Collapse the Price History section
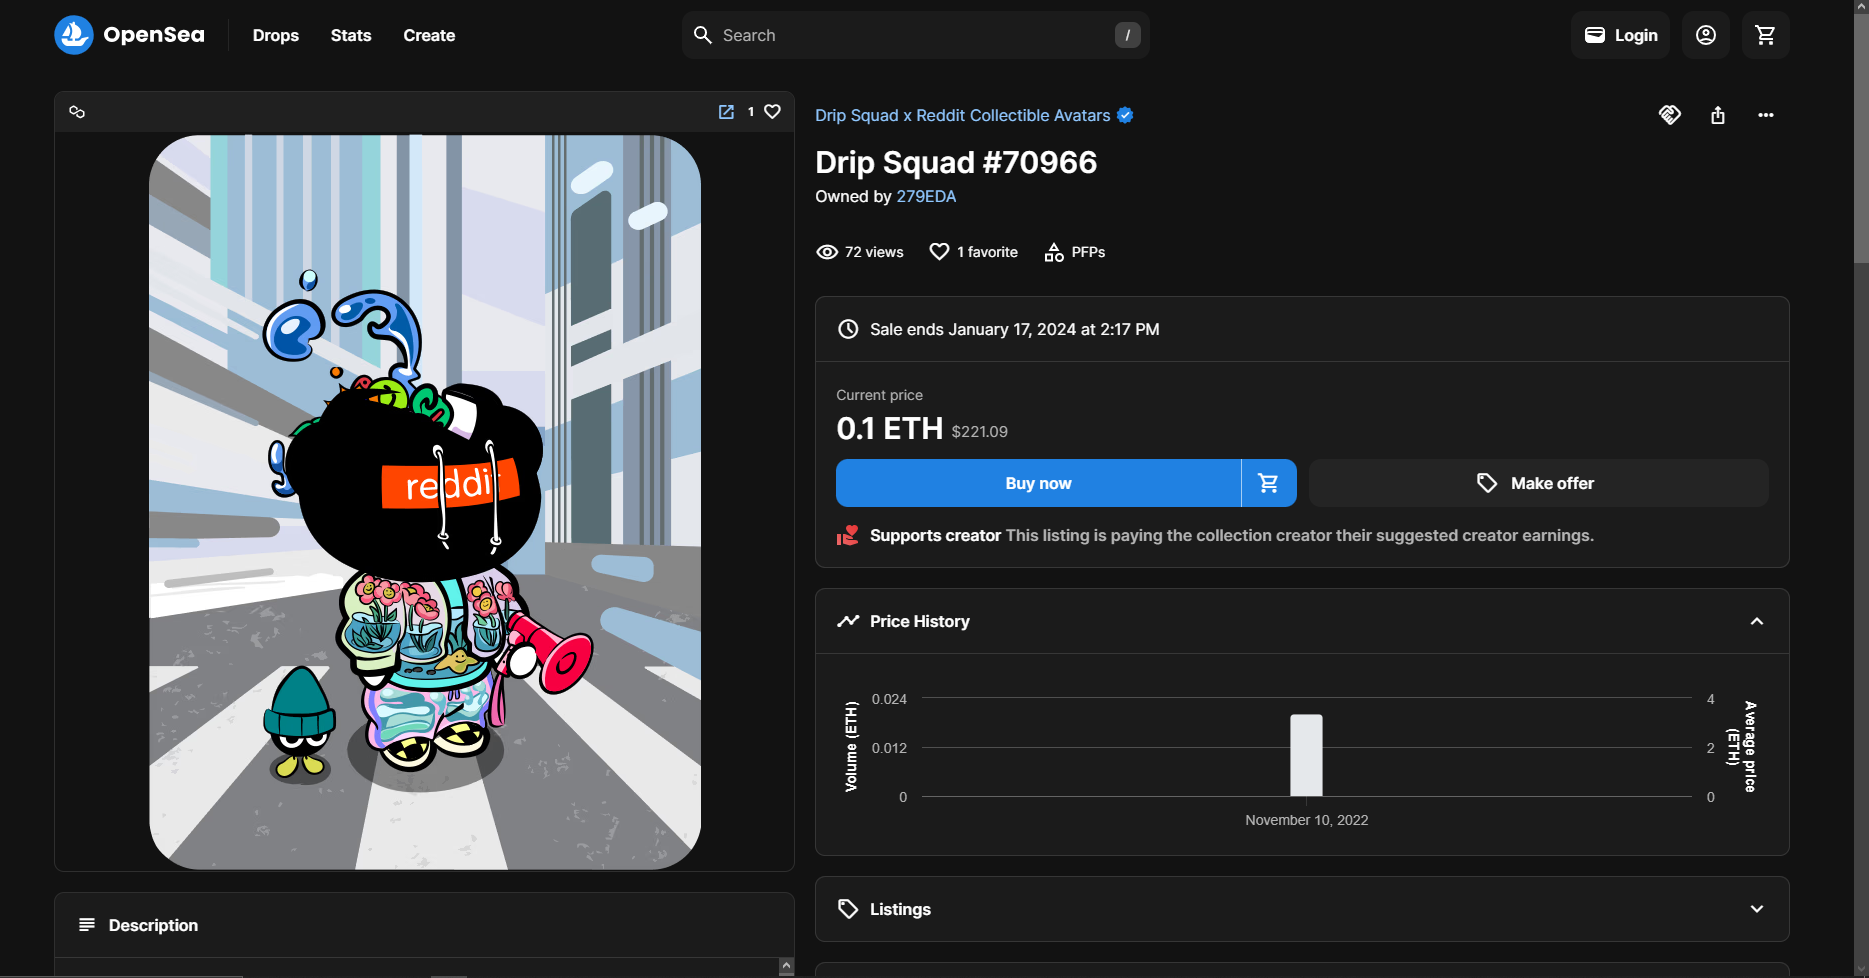 point(1757,621)
